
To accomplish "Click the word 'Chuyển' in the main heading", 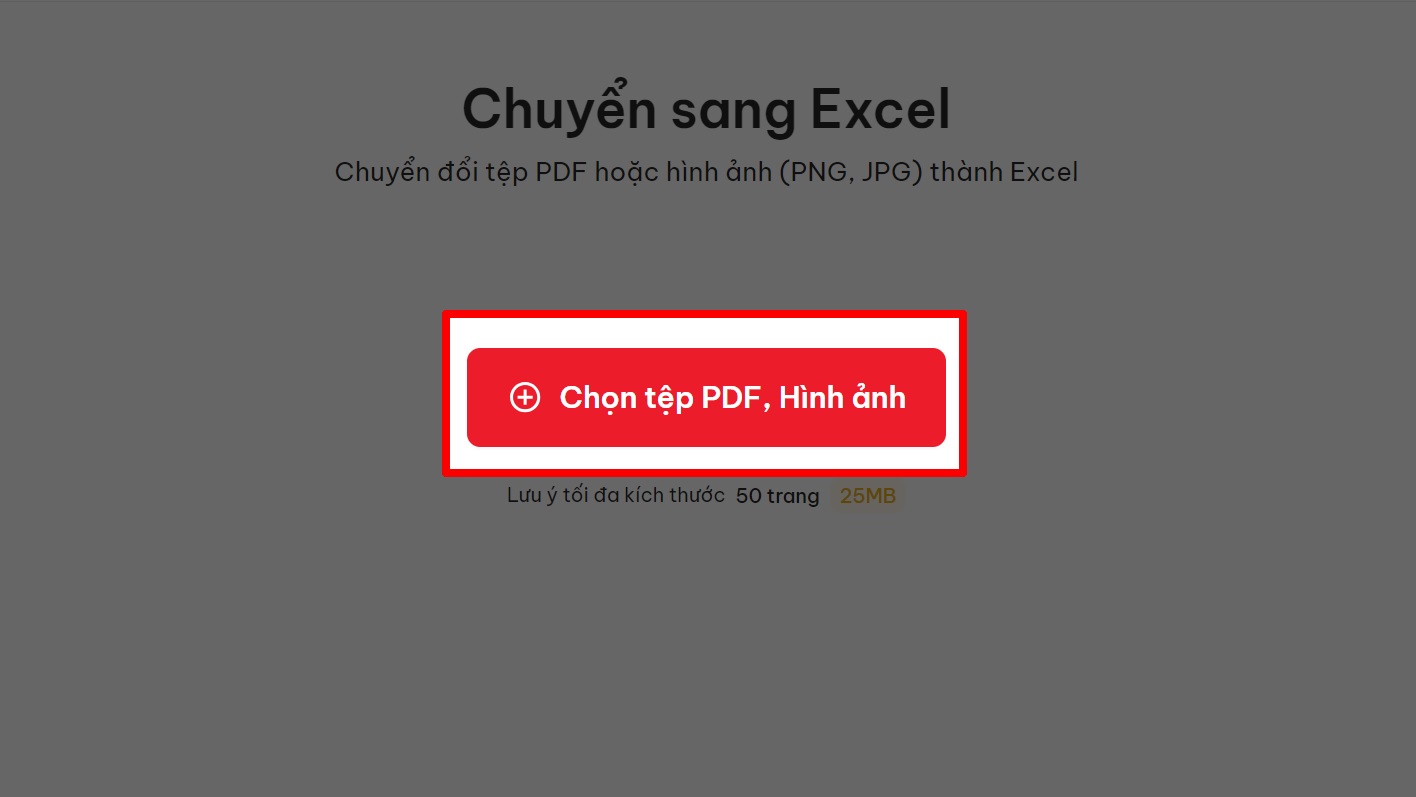I will tap(559, 110).
